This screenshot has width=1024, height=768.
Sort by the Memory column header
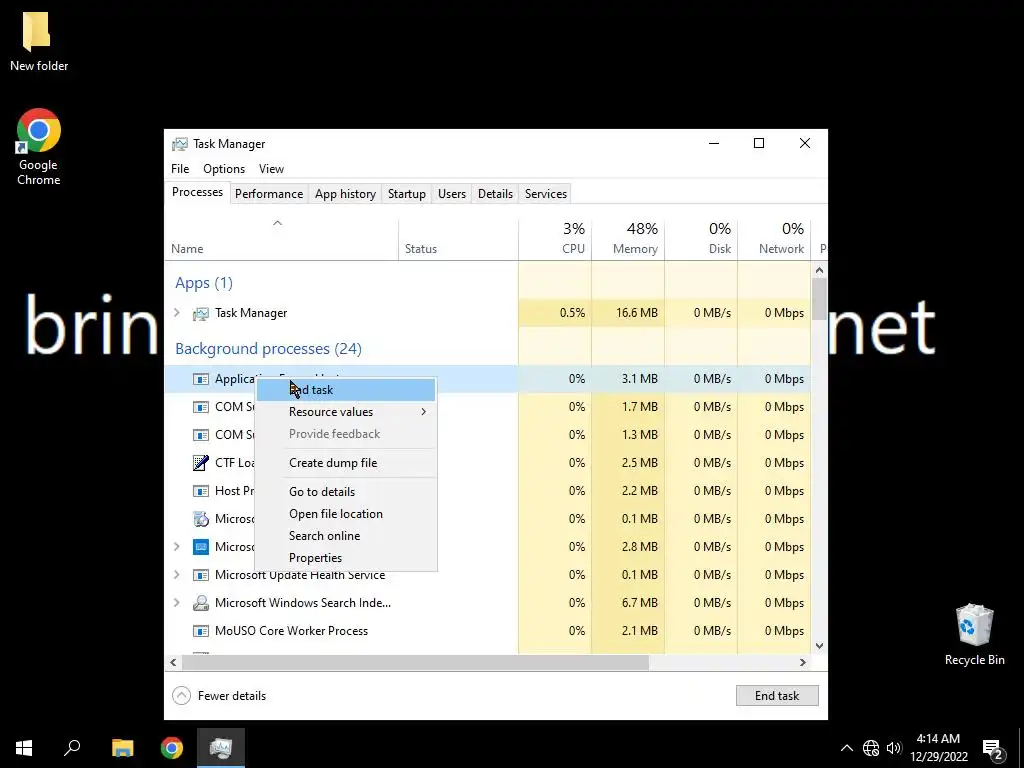[x=628, y=239]
